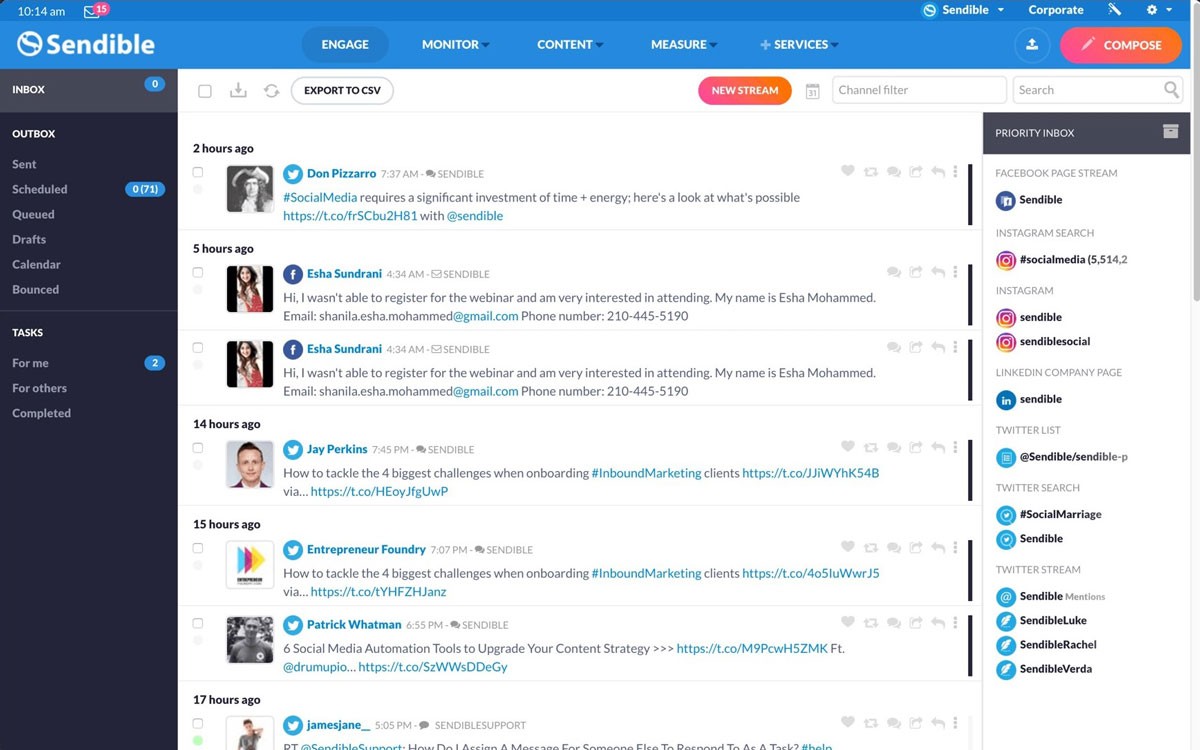Image resolution: width=1200 pixels, height=750 pixels.
Task: Open Inbox in the sidebar
Action: click(89, 89)
